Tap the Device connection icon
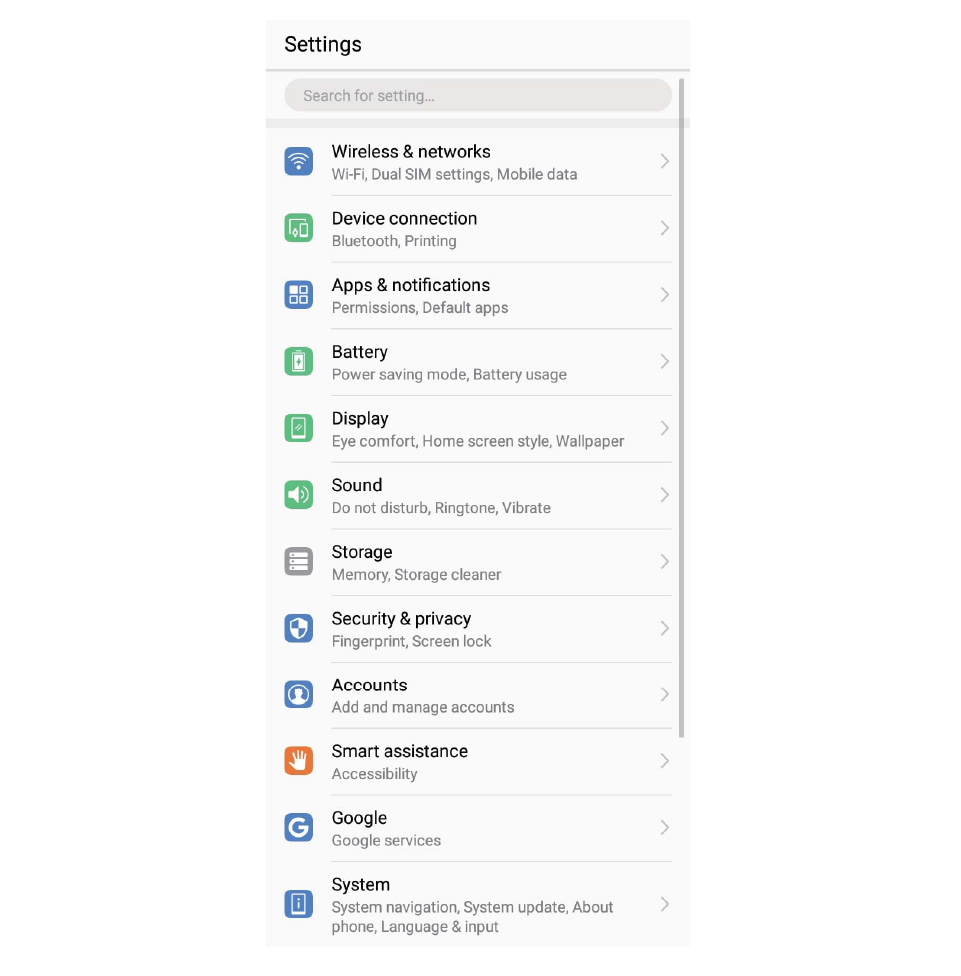The width and height of the screenshot is (961, 976). (x=298, y=228)
